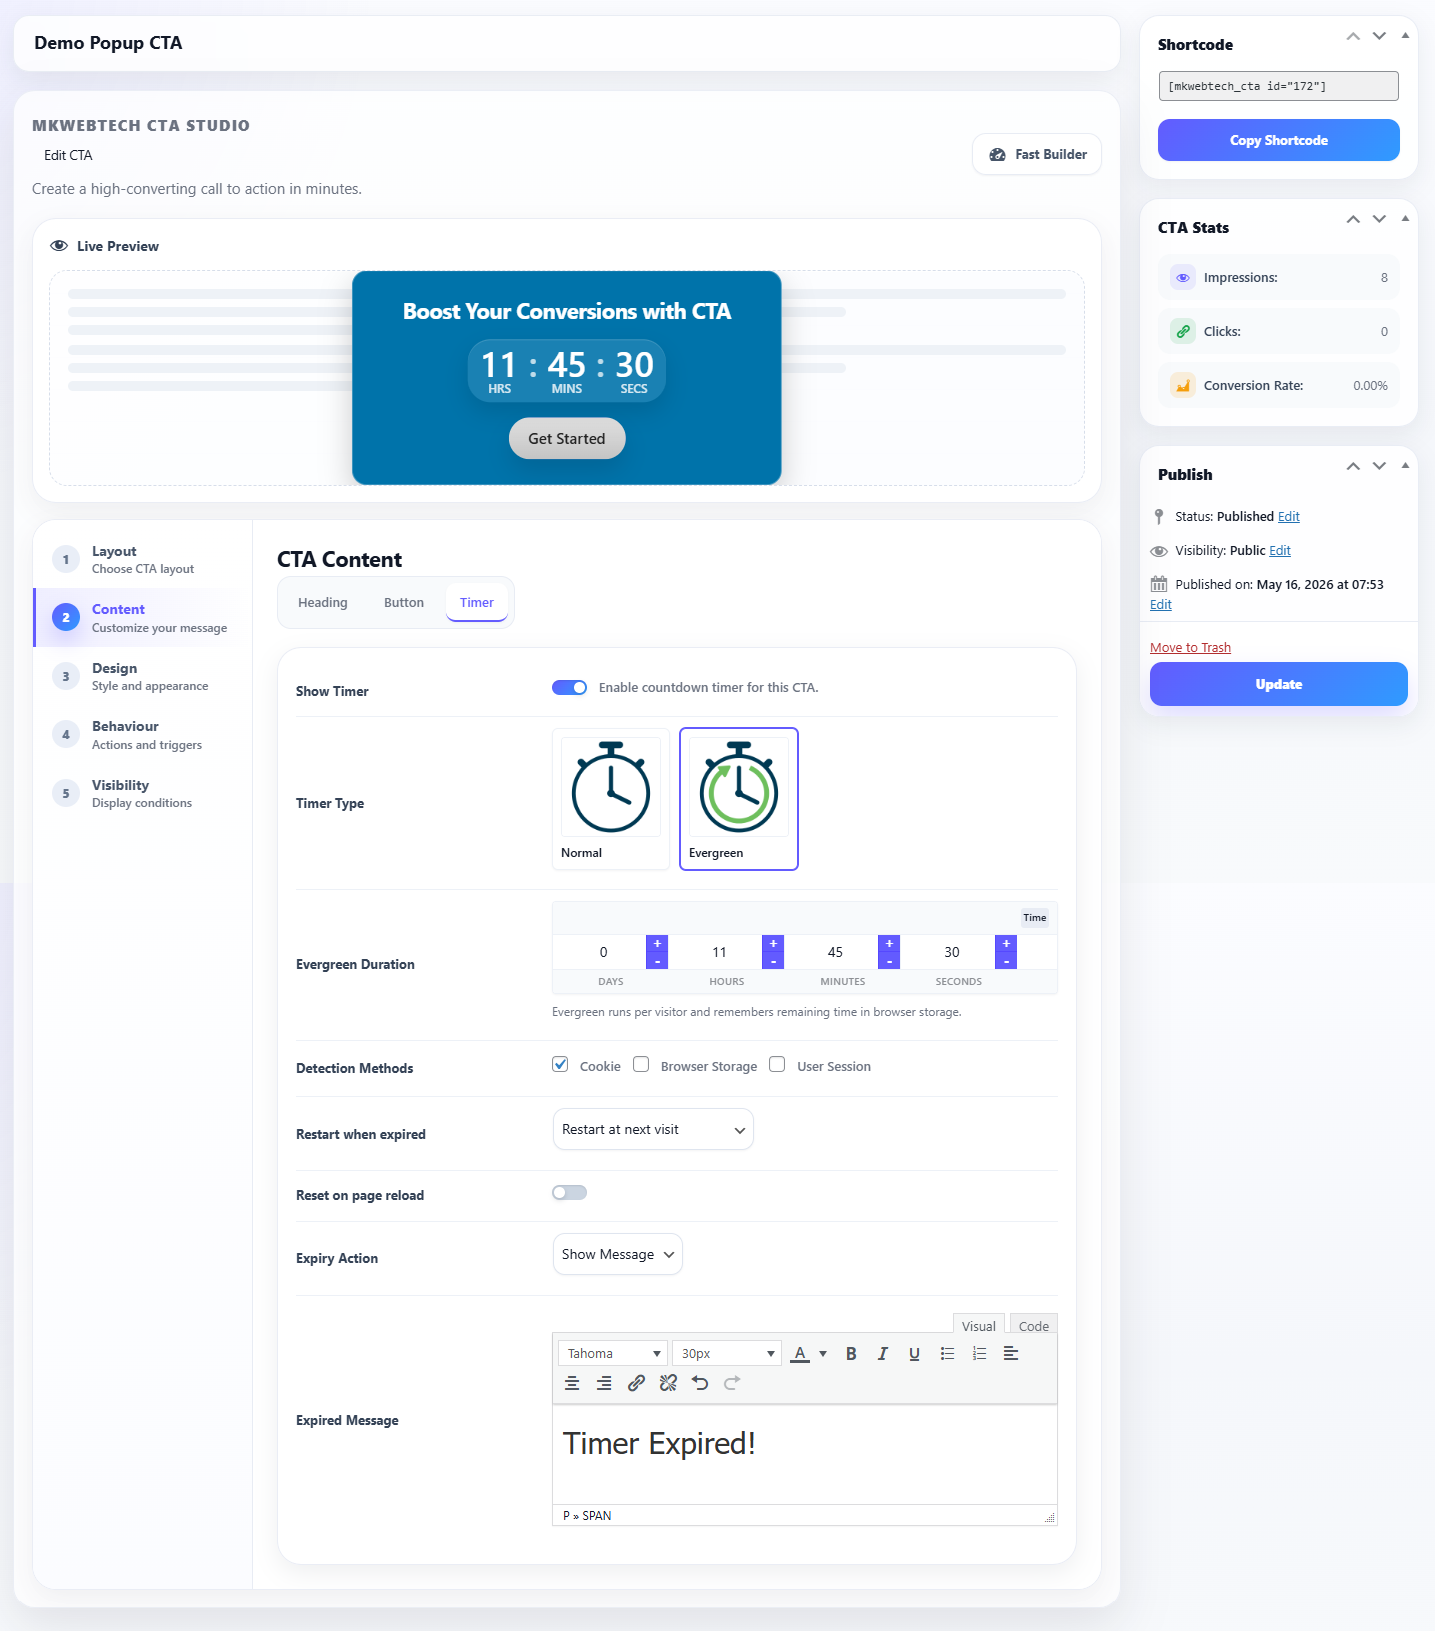The height and width of the screenshot is (1631, 1435).
Task: Insert a bulleted list in the editor
Action: coord(947,1353)
